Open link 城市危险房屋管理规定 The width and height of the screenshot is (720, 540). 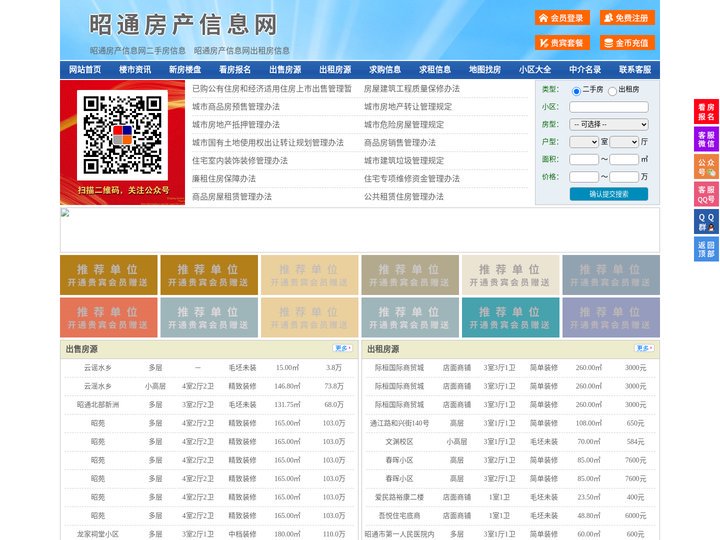pos(404,124)
